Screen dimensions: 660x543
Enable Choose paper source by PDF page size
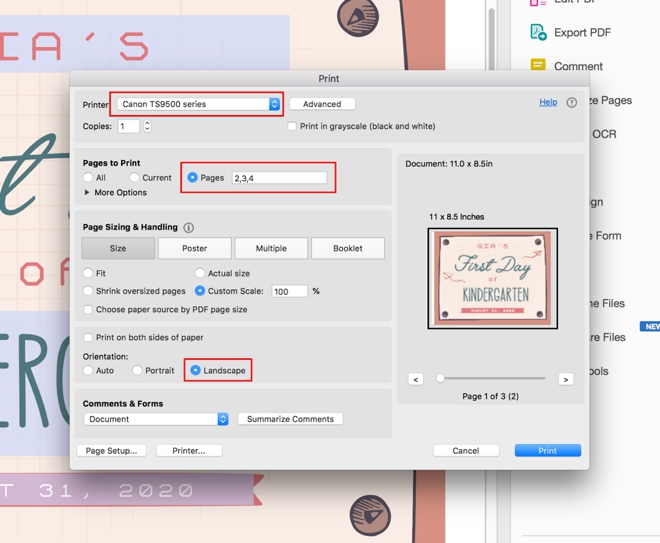(x=88, y=309)
